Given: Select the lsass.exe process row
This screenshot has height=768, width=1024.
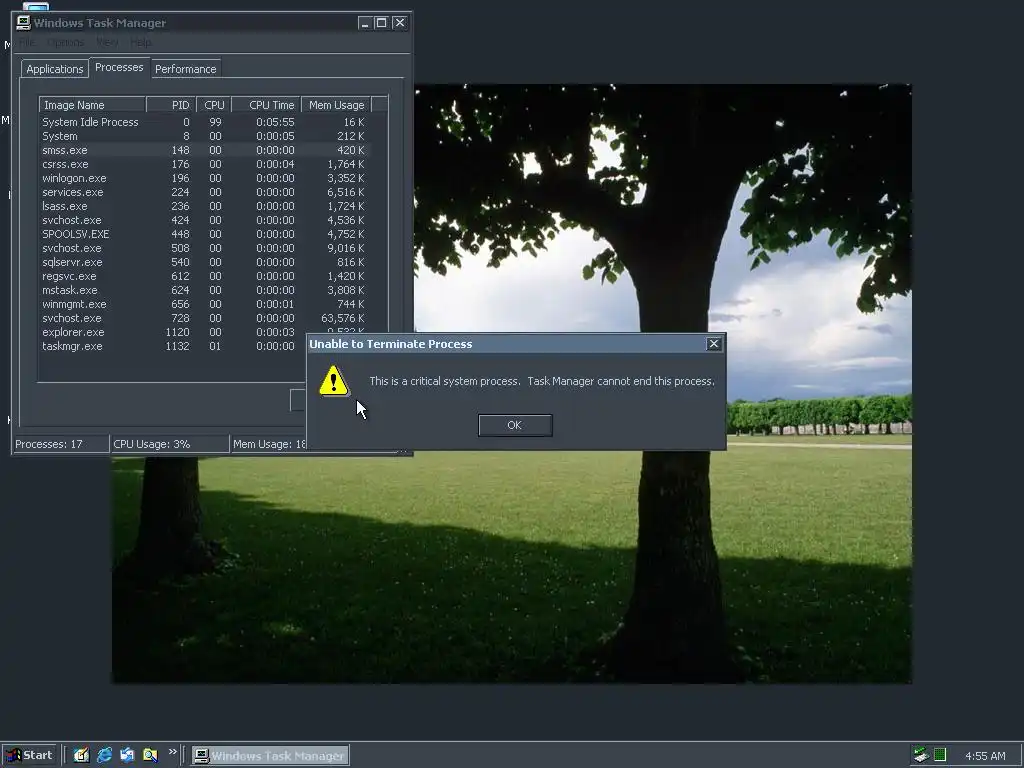Looking at the screenshot, I should coord(204,206).
